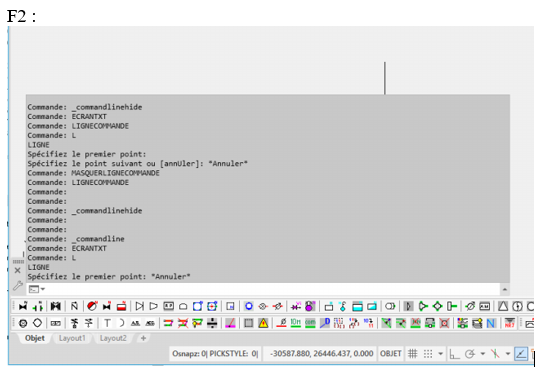542x372 pixels.
Task: Select the blue N icon in toolbar
Action: tap(490, 323)
